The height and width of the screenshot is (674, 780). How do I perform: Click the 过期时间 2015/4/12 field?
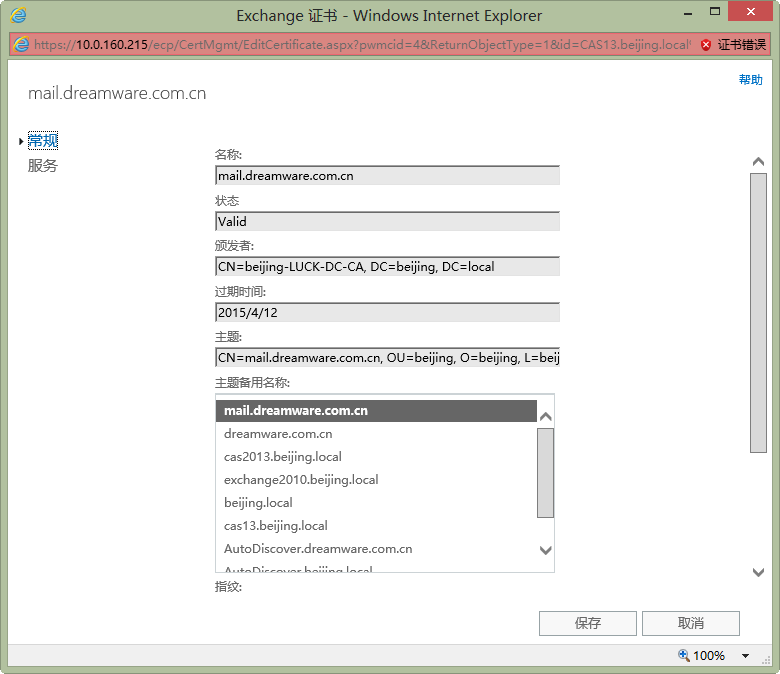click(x=388, y=312)
